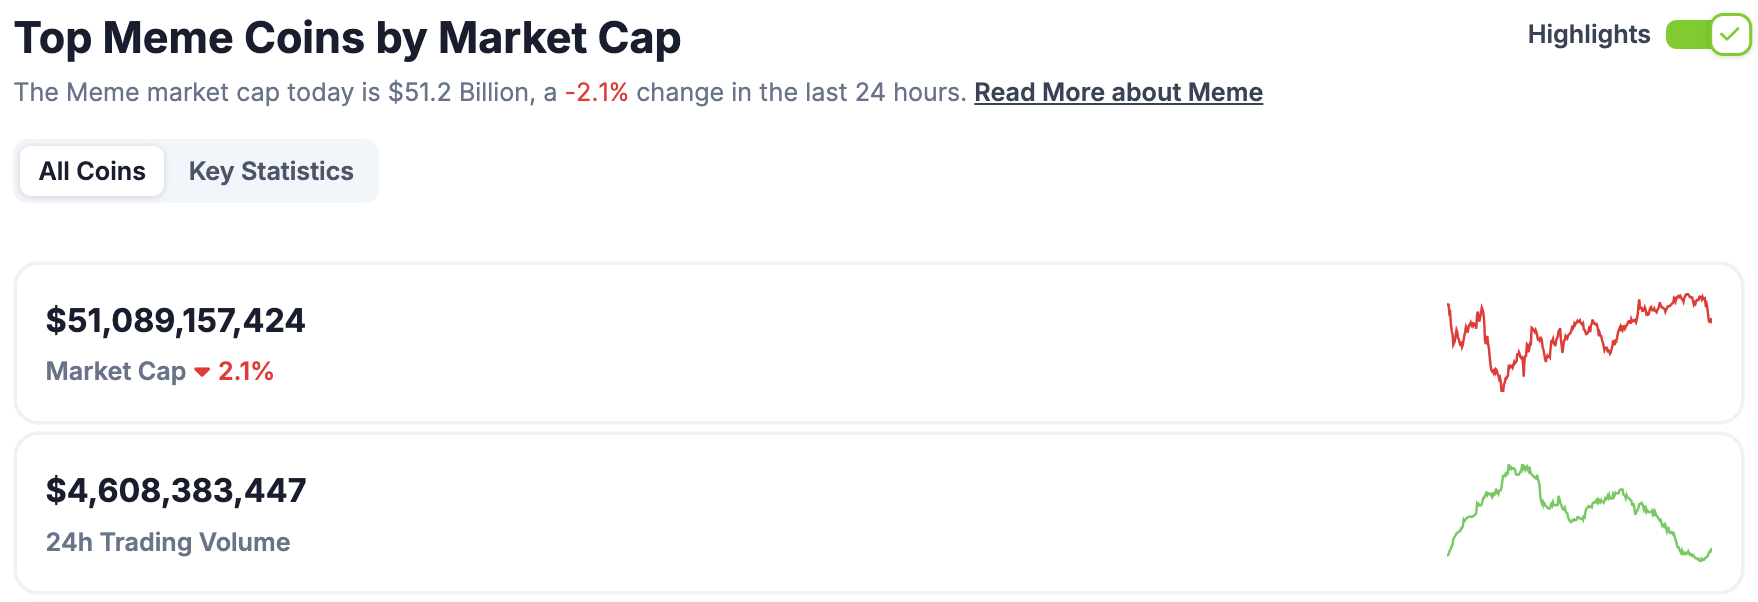The image size is (1758, 602).
Task: Click the green 24h Trading Volume sparkline
Action: [x=1579, y=512]
